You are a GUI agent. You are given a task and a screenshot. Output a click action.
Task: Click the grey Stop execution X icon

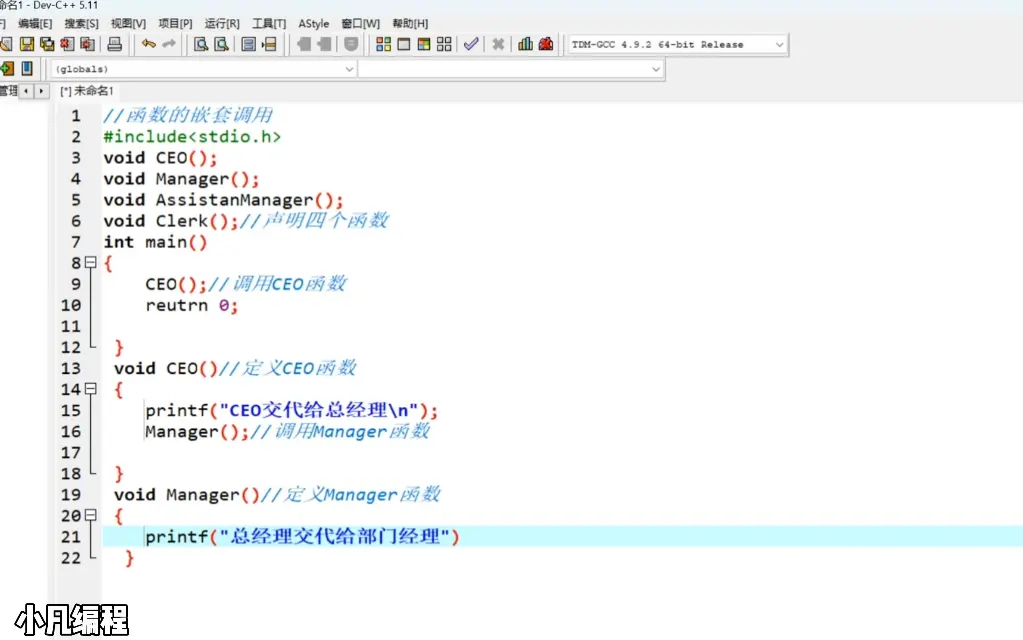tap(498, 44)
